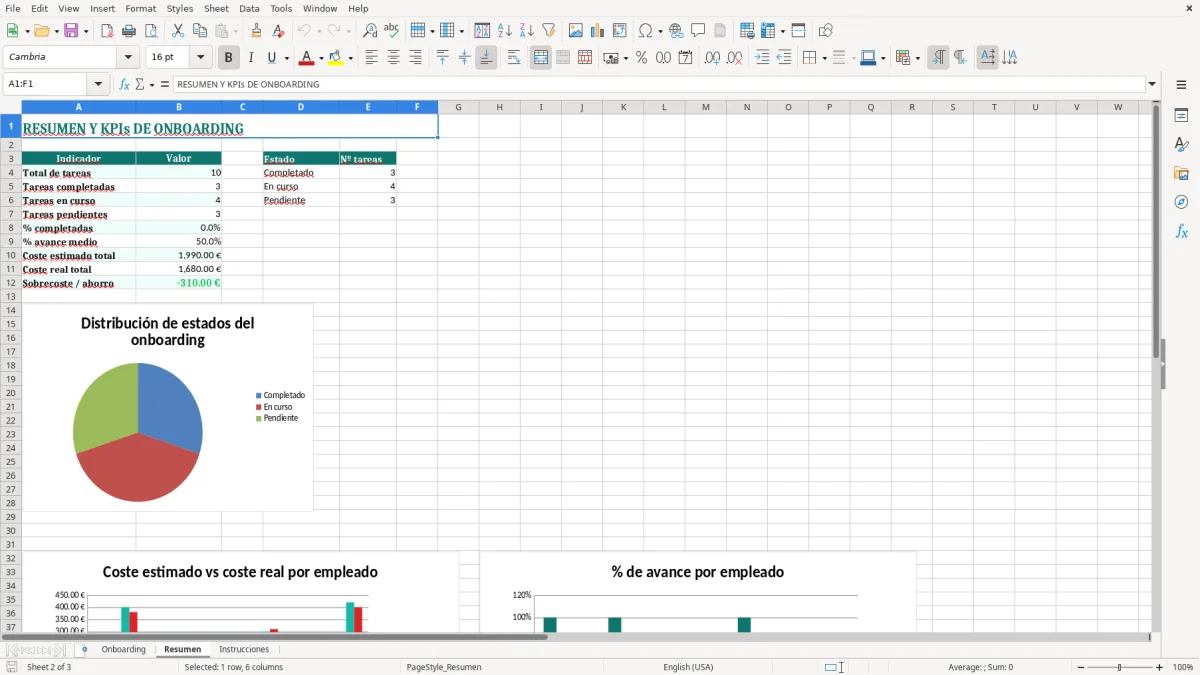Open the font color dropdown arrow
The image size is (1200, 675).
tap(320, 59)
